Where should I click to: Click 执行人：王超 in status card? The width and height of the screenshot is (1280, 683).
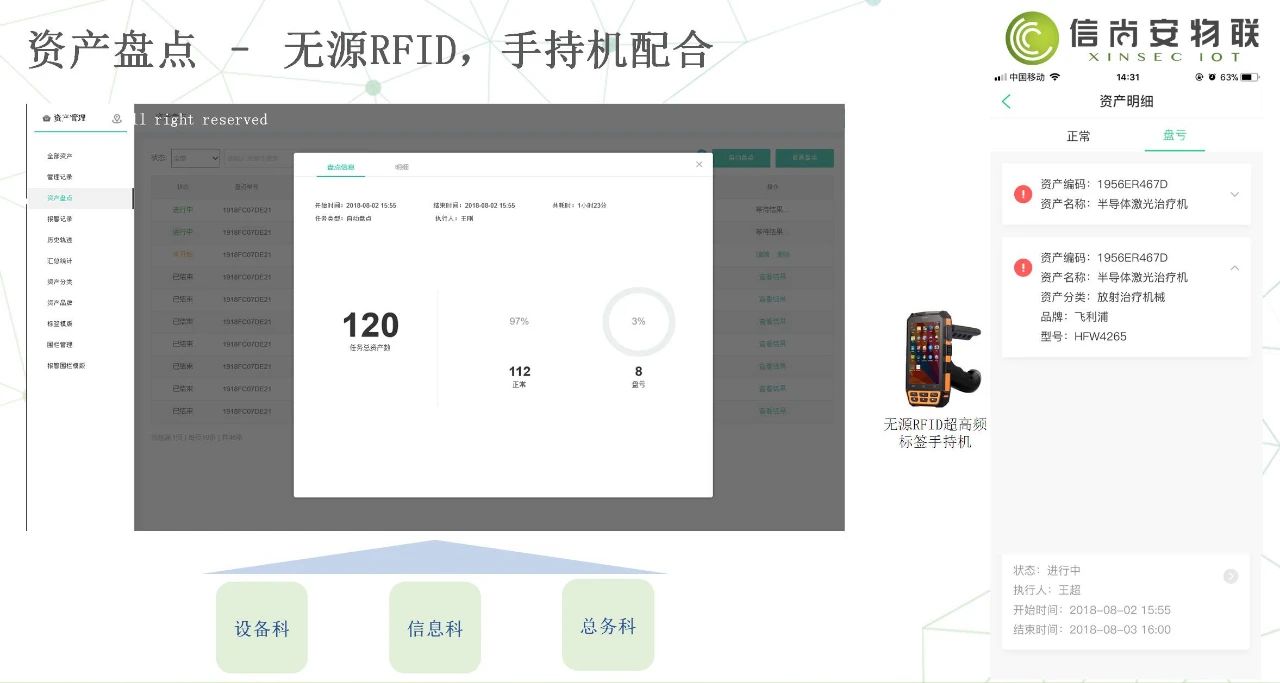pos(1047,590)
